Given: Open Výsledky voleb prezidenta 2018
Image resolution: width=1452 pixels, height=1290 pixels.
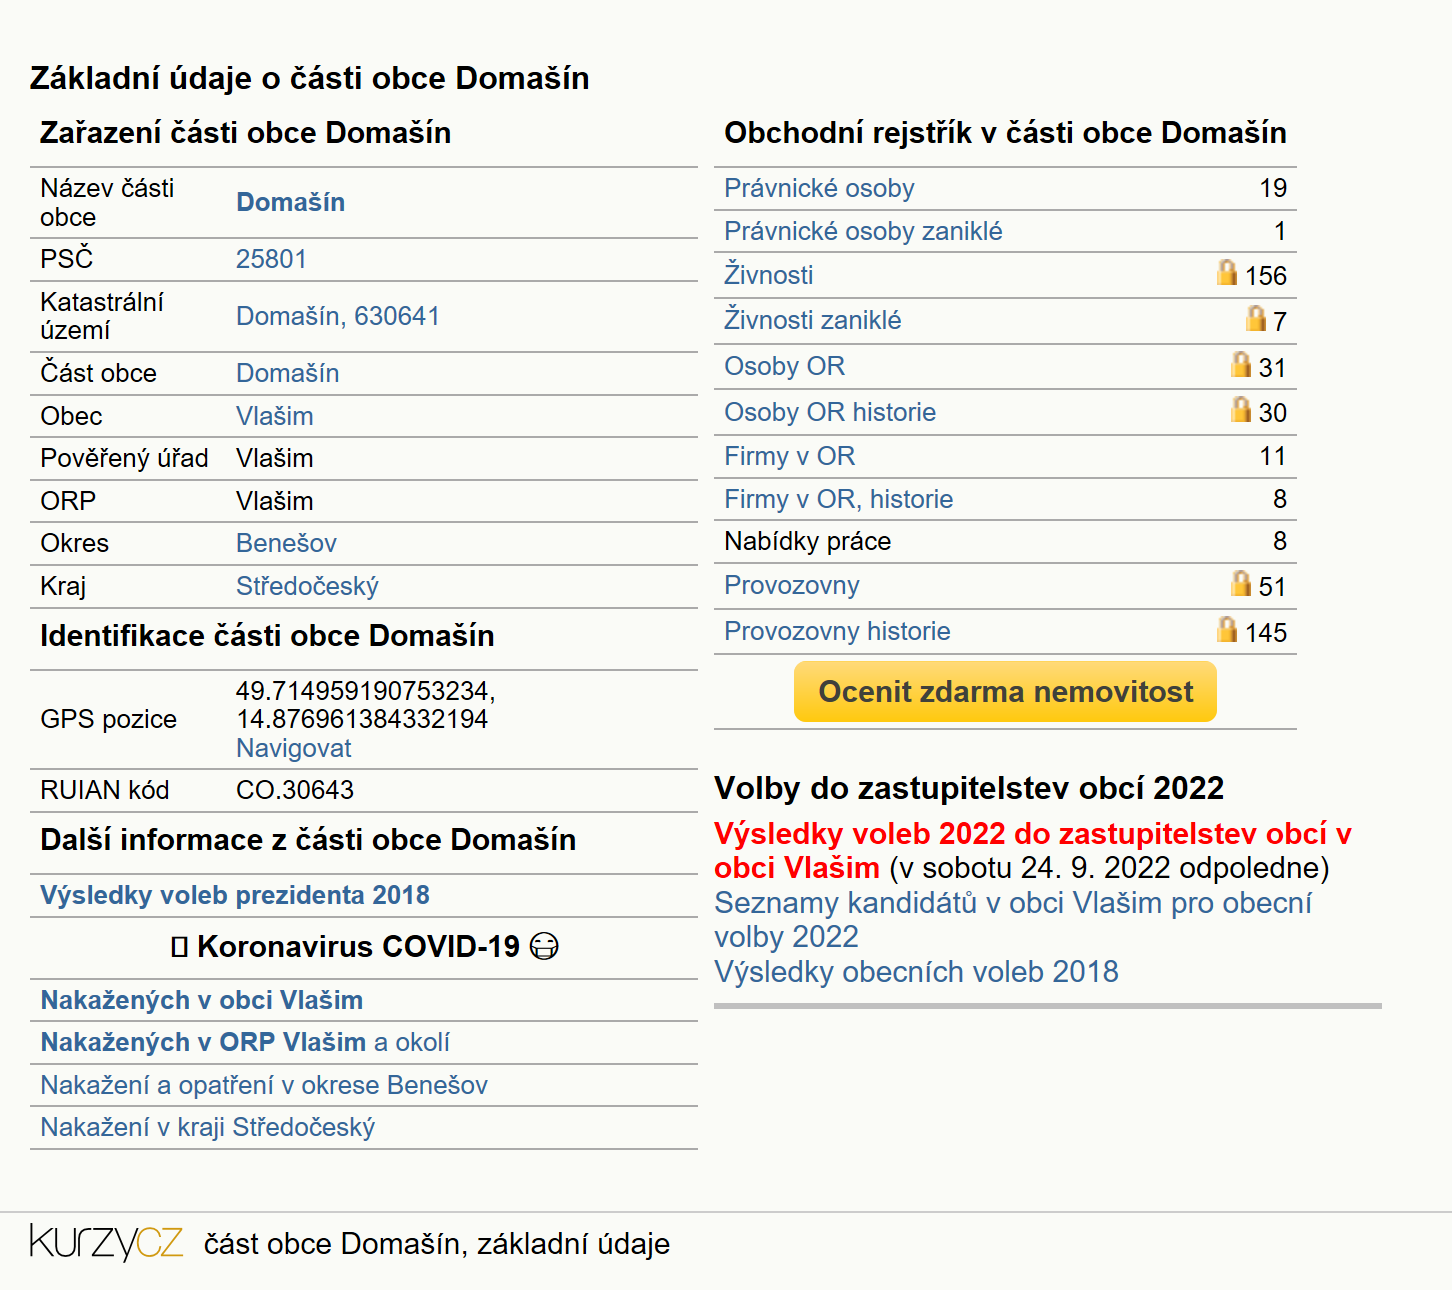Looking at the screenshot, I should pos(235,895).
